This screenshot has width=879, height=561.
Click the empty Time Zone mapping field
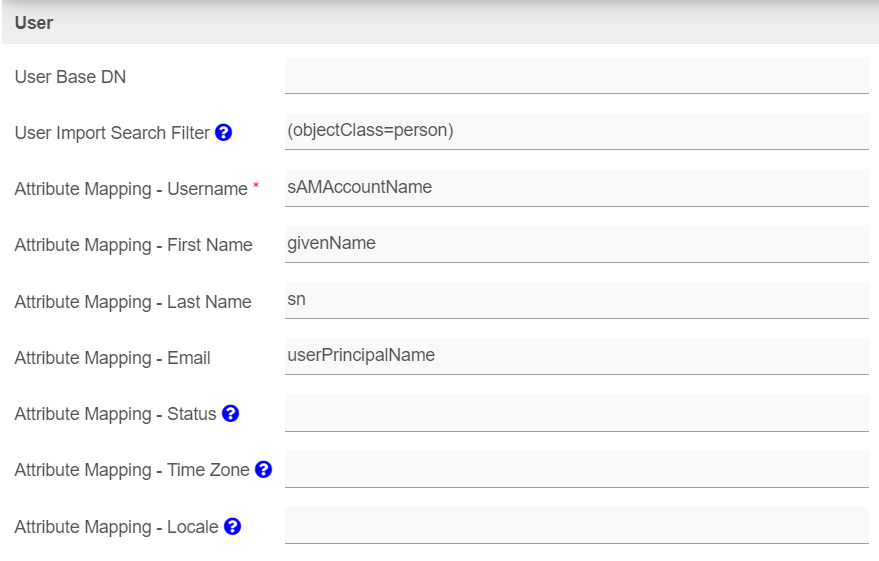[x=576, y=468]
